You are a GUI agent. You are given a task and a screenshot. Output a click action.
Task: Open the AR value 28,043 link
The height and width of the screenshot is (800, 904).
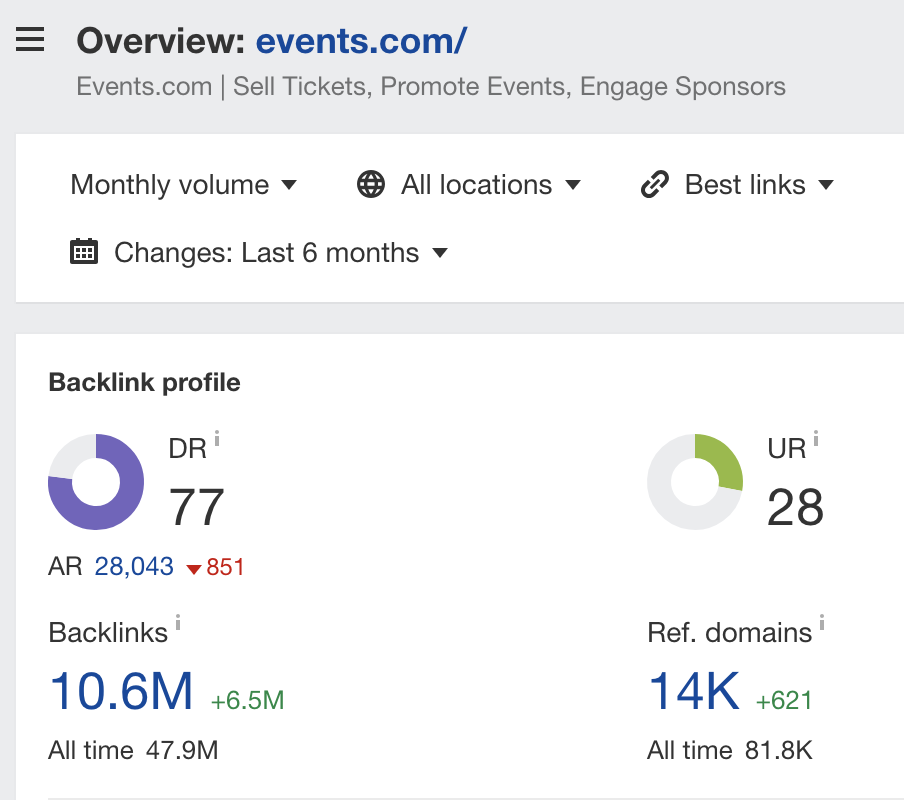click(x=134, y=567)
